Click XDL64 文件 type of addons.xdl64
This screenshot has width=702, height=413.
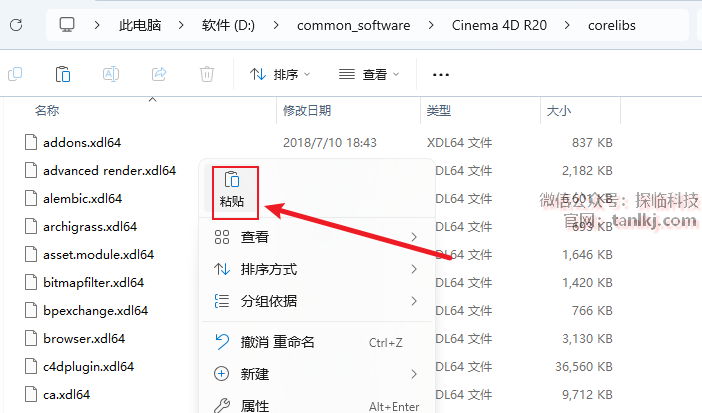point(459,142)
